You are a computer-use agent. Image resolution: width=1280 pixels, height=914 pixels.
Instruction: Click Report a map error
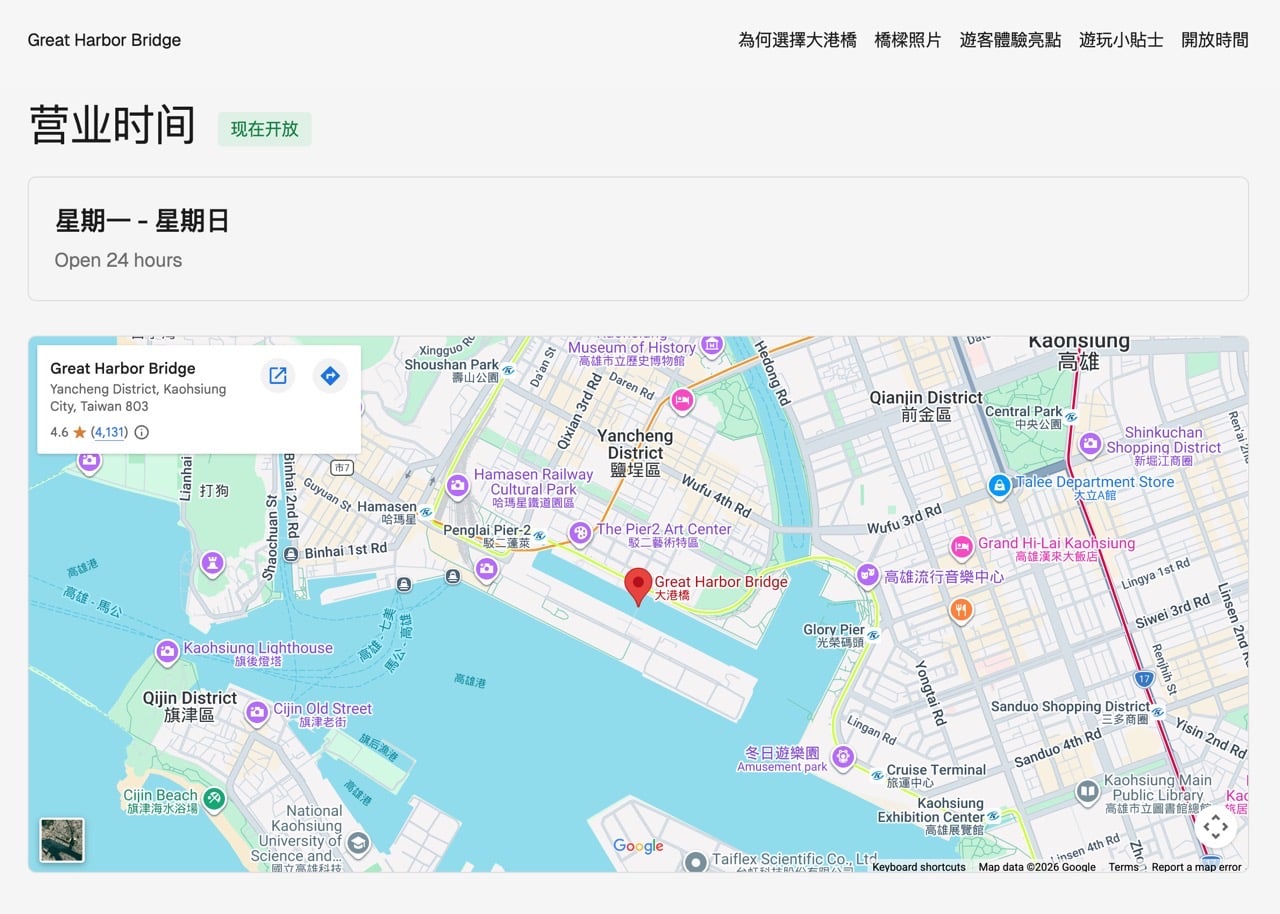(x=1196, y=867)
